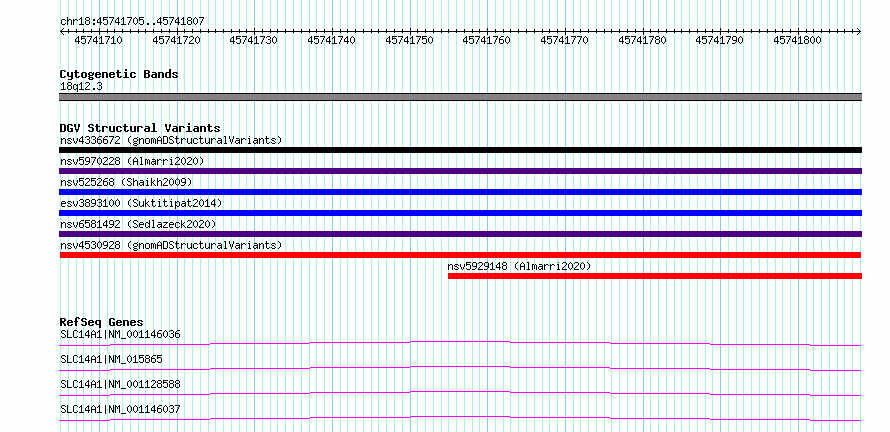Open variant label esv3893100 (Suktitipat2014)
Image resolution: width=890 pixels, height=432 pixels.
141,203
